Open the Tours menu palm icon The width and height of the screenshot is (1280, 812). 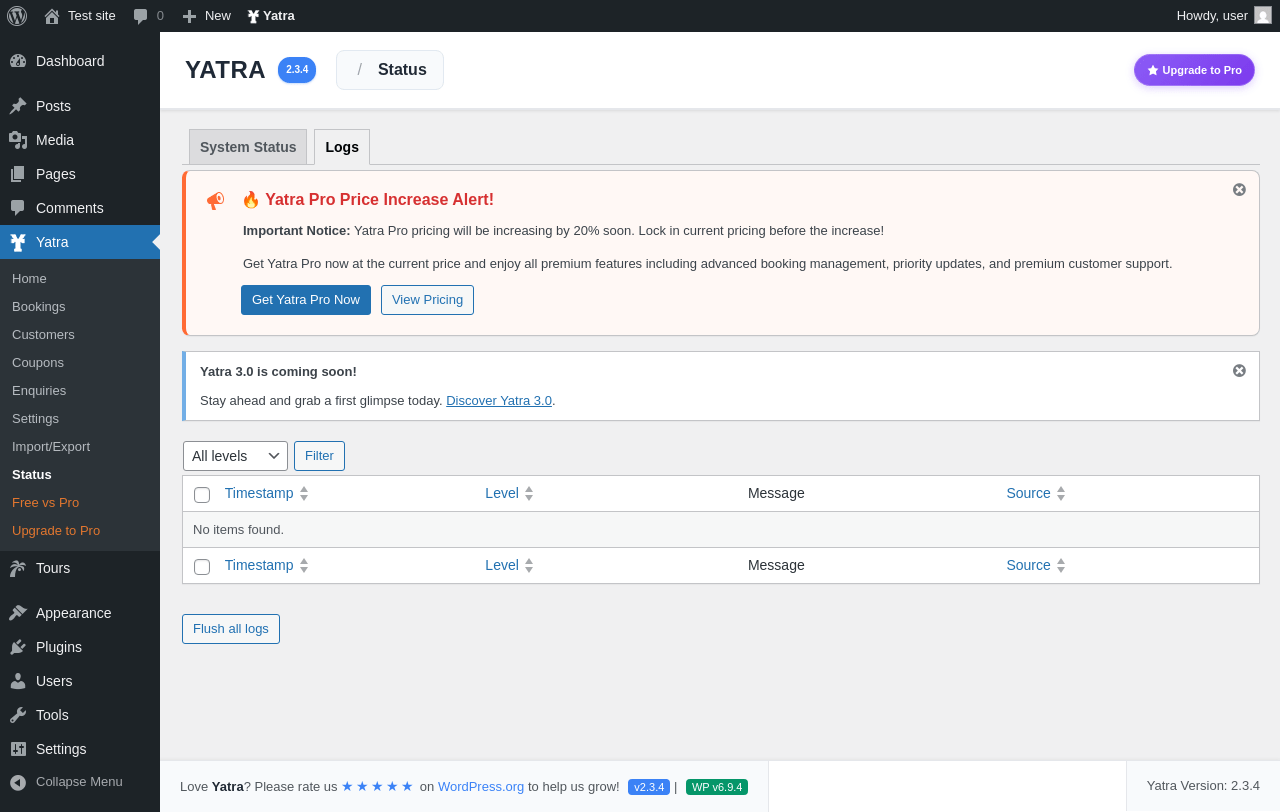tap(18, 568)
